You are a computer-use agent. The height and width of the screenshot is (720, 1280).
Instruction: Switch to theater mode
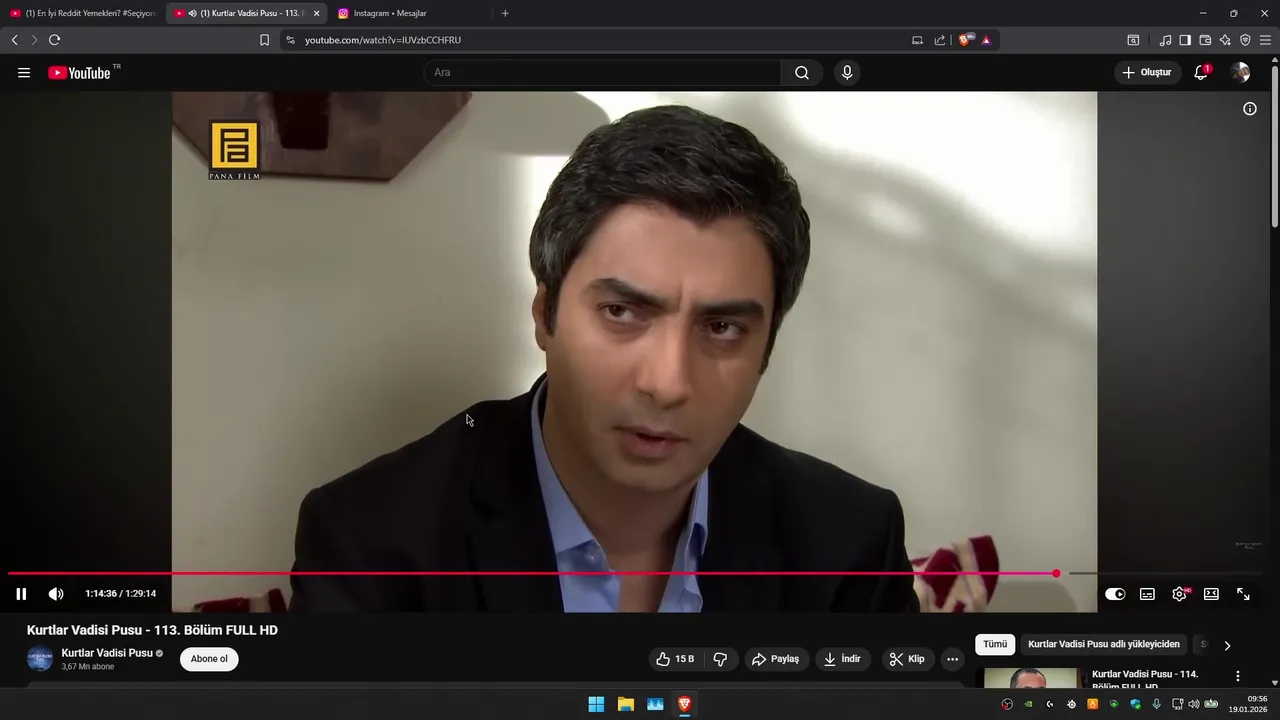(x=1211, y=594)
